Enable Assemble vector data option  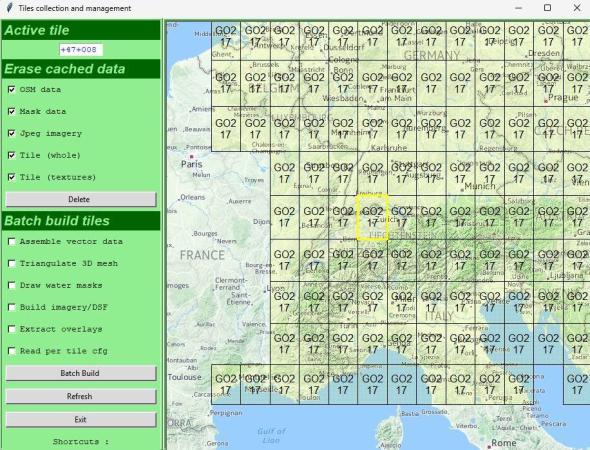click(12, 242)
